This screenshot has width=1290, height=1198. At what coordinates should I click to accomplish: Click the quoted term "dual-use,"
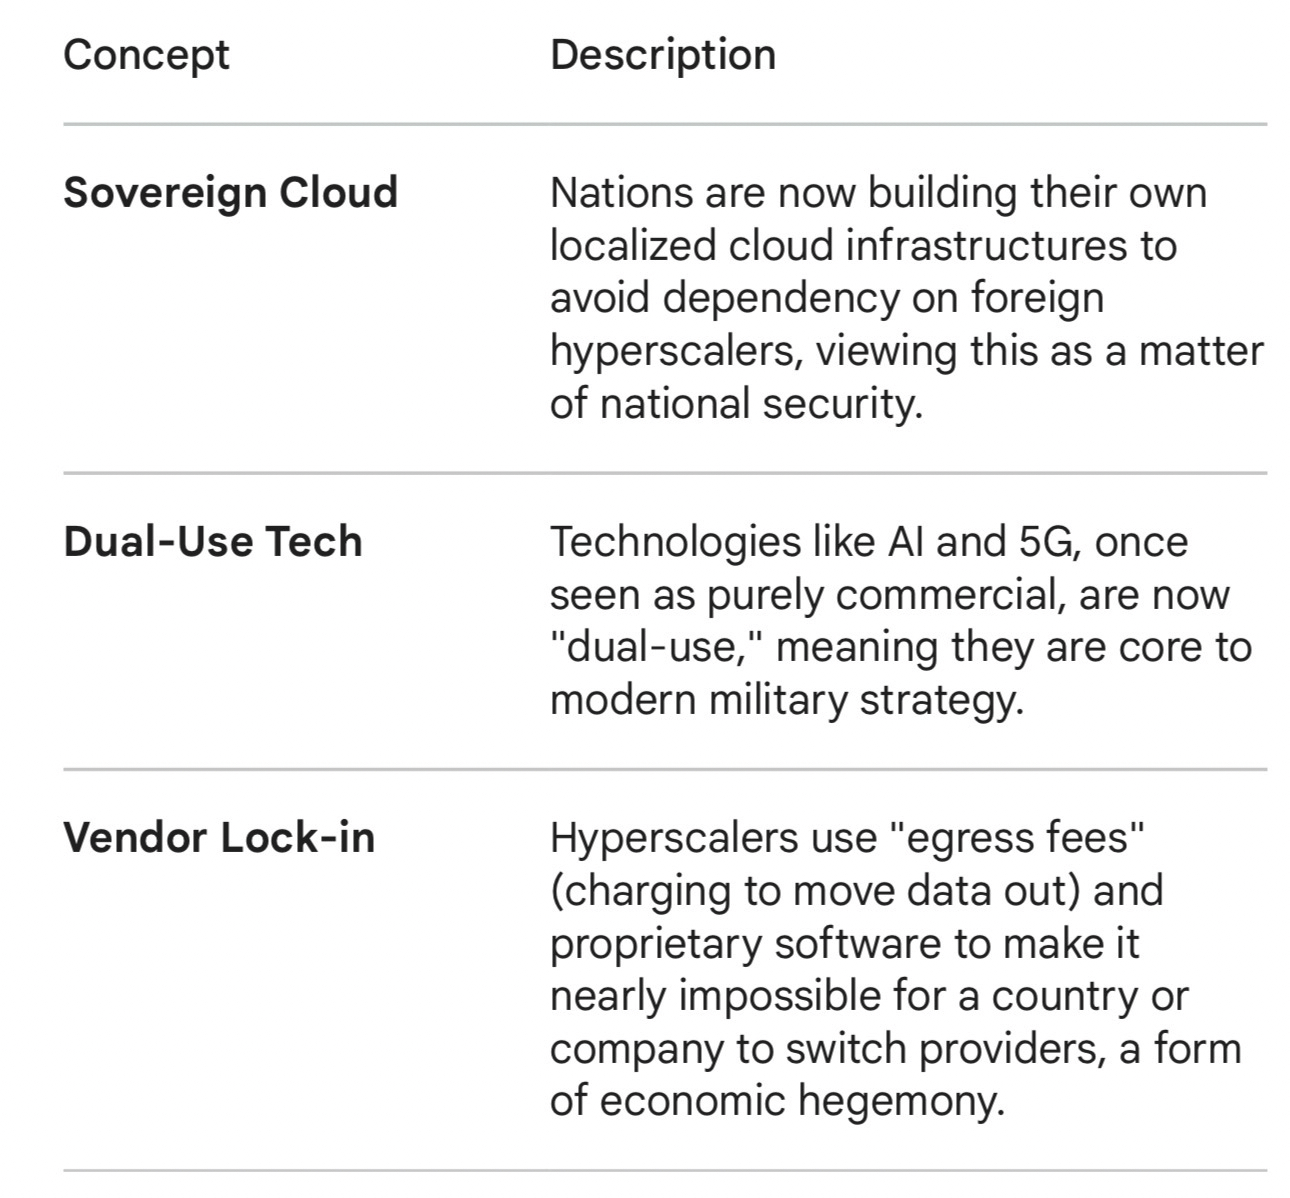click(657, 648)
